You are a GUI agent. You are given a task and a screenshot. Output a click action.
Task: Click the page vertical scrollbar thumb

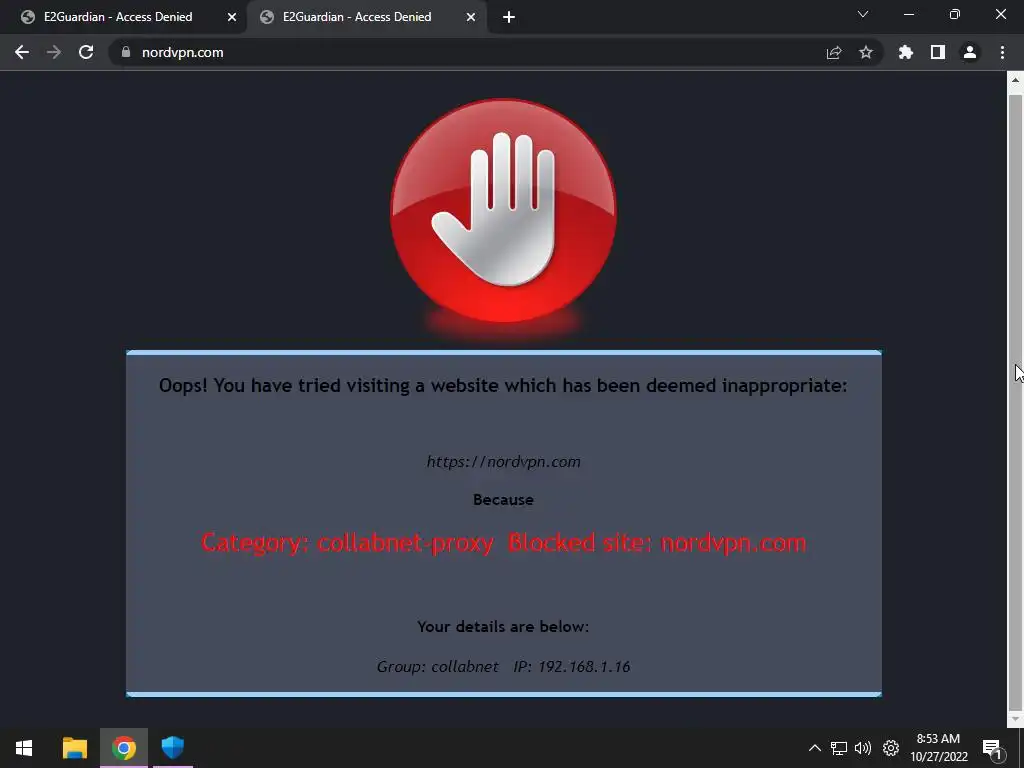[x=1015, y=402]
